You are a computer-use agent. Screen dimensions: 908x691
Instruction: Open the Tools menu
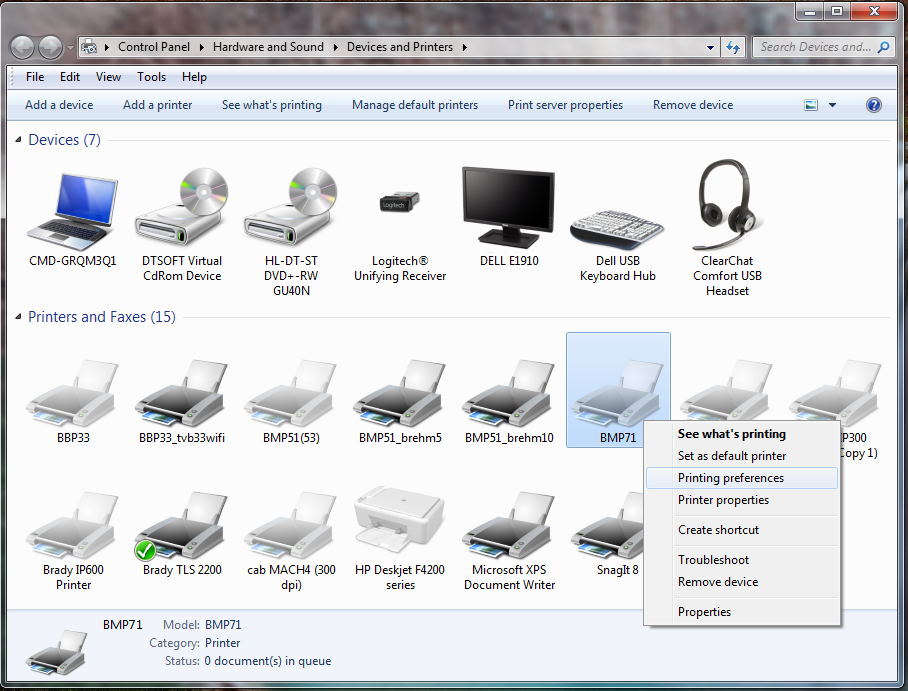click(152, 77)
